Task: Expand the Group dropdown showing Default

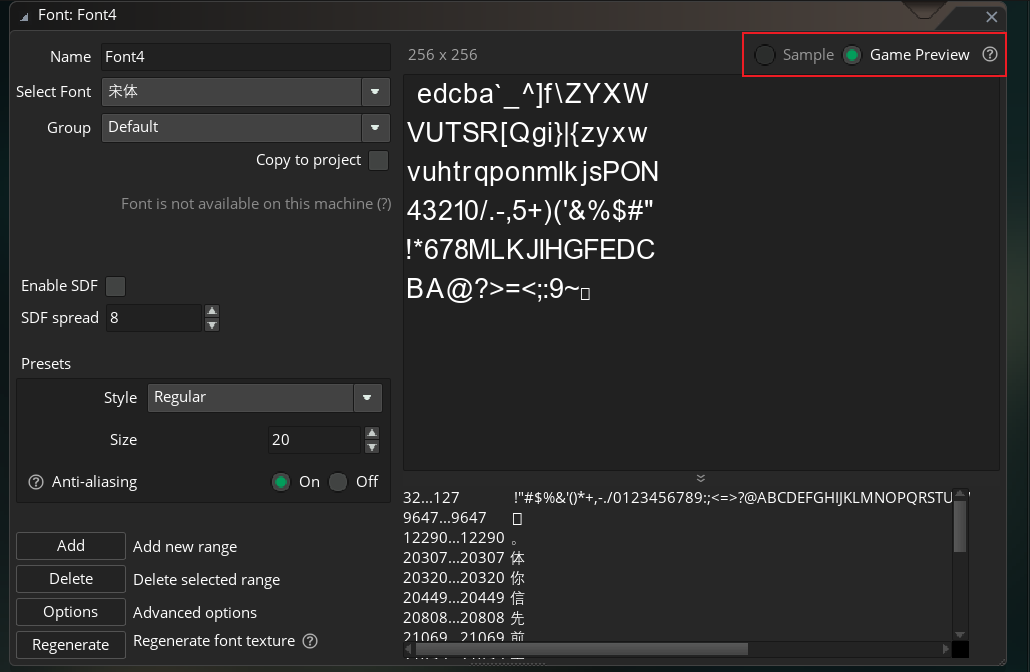Action: (x=375, y=128)
